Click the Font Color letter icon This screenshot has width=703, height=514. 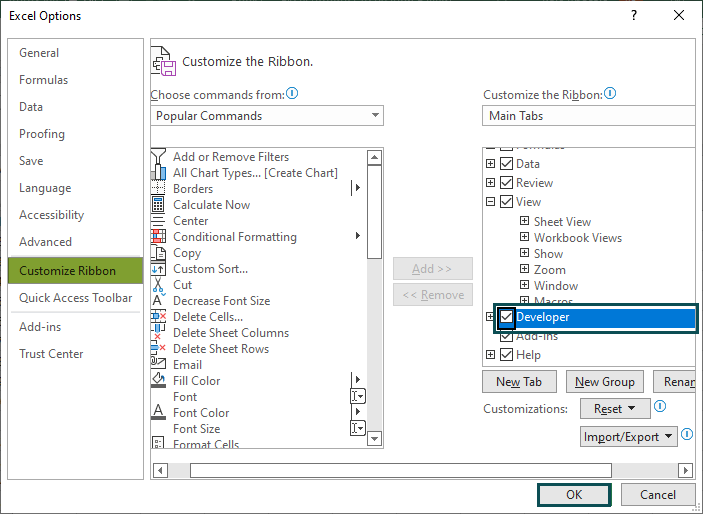pyautogui.click(x=158, y=412)
